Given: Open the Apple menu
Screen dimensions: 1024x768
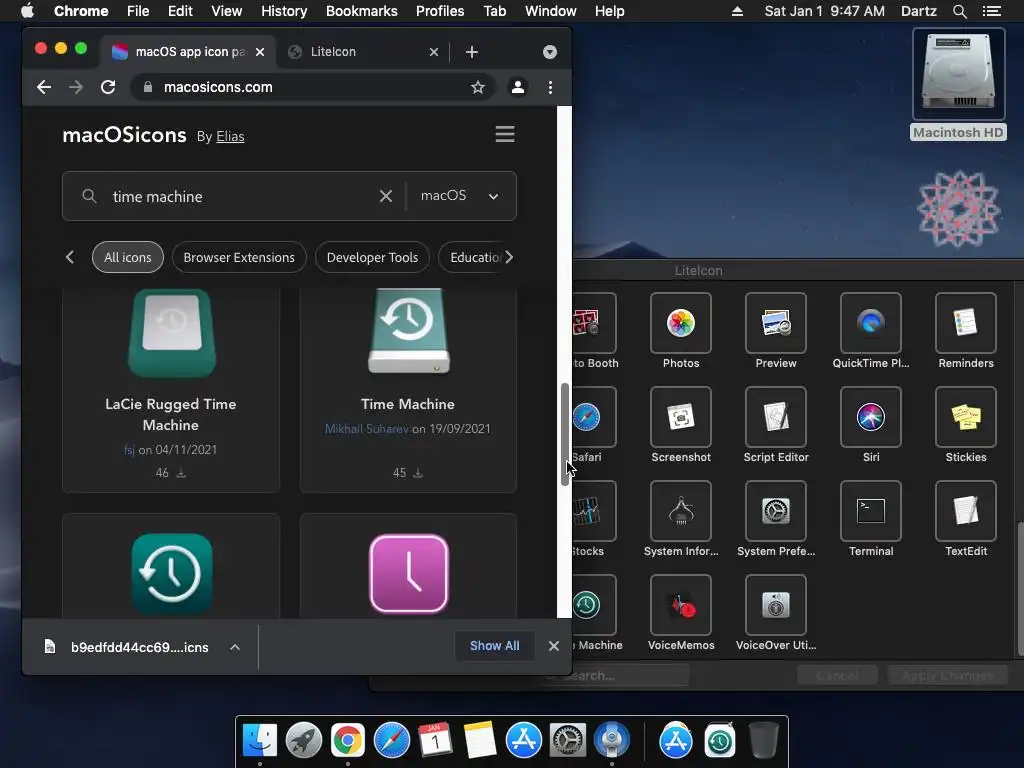Looking at the screenshot, I should (x=27, y=11).
